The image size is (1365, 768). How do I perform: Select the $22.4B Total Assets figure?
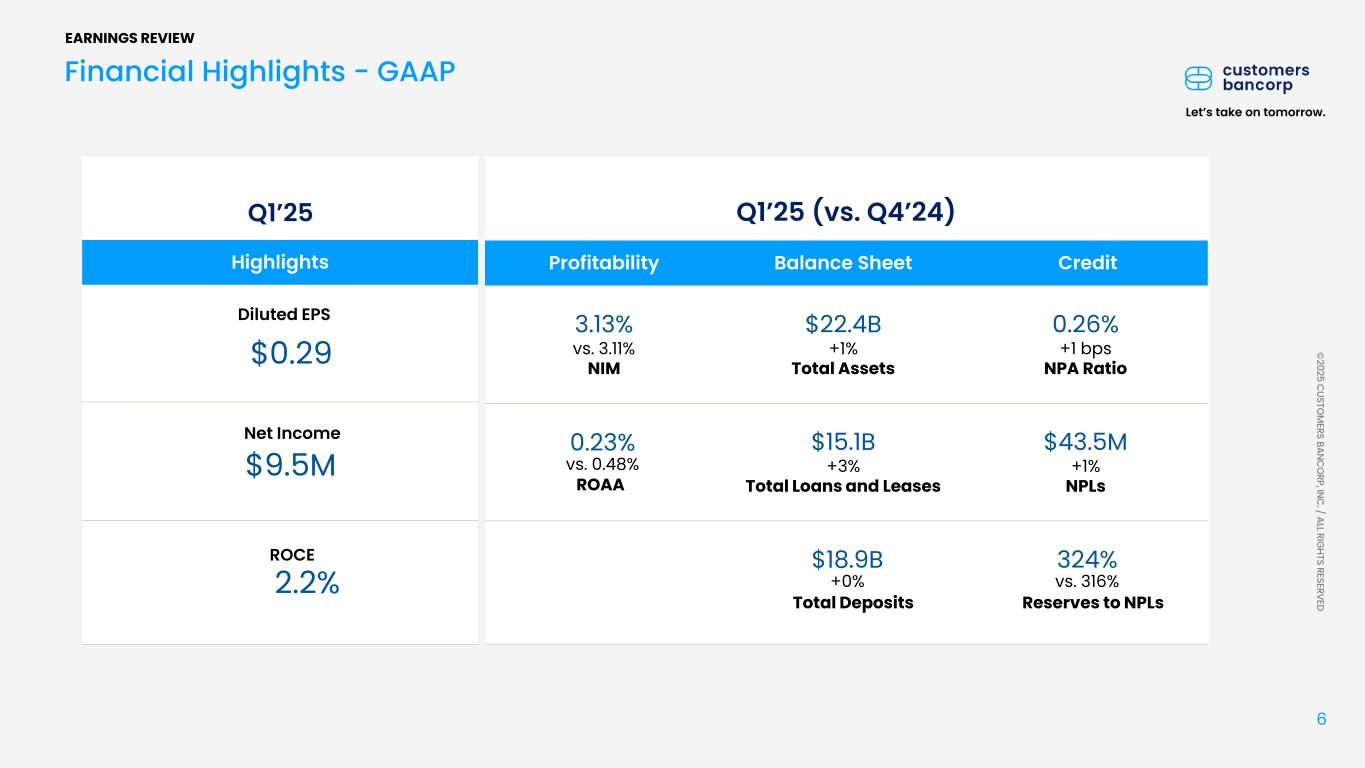(843, 324)
